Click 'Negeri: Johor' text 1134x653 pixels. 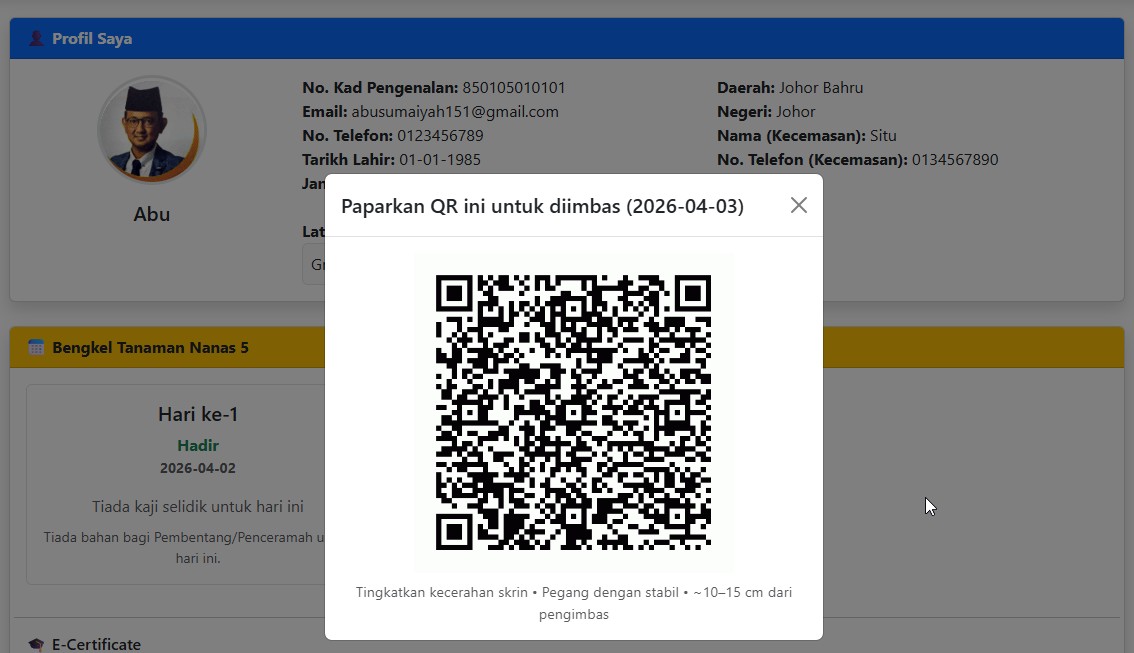[x=766, y=111]
